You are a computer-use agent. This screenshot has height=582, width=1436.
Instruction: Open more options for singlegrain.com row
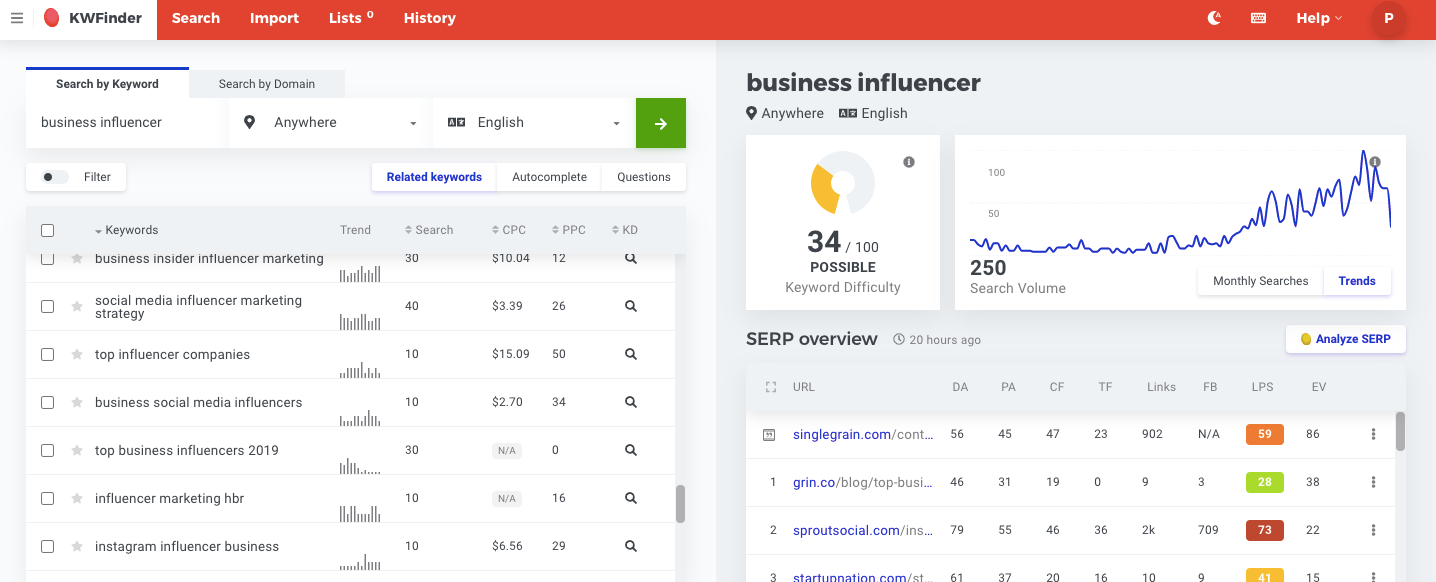tap(1373, 434)
